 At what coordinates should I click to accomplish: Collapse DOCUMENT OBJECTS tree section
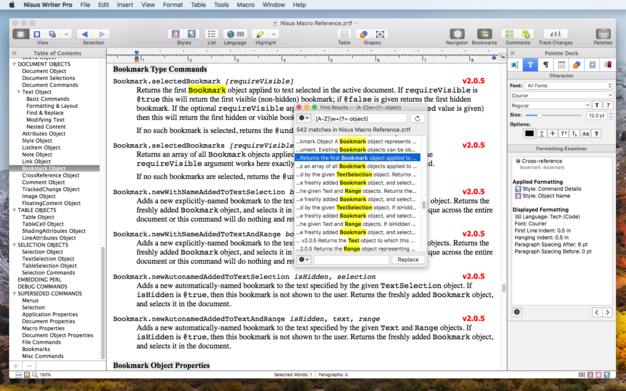tap(14, 64)
